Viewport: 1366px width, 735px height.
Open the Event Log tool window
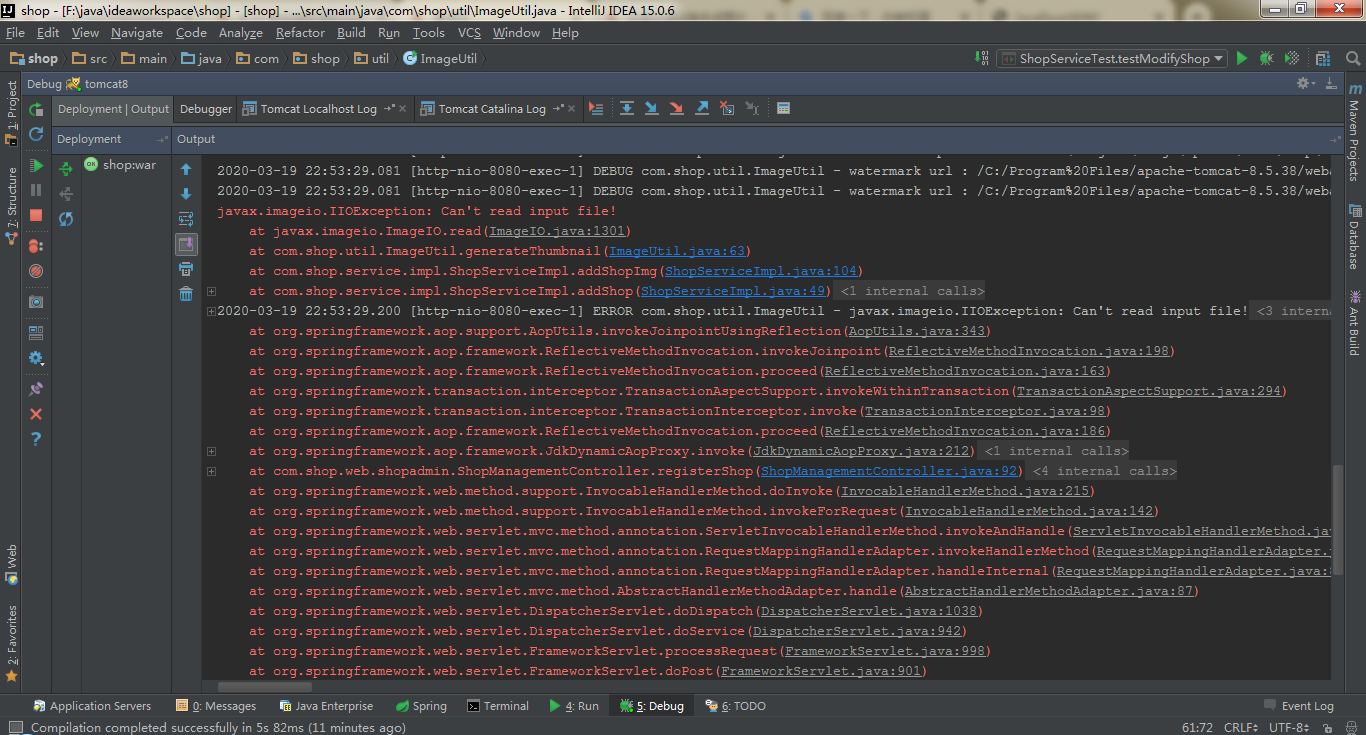(x=1299, y=706)
